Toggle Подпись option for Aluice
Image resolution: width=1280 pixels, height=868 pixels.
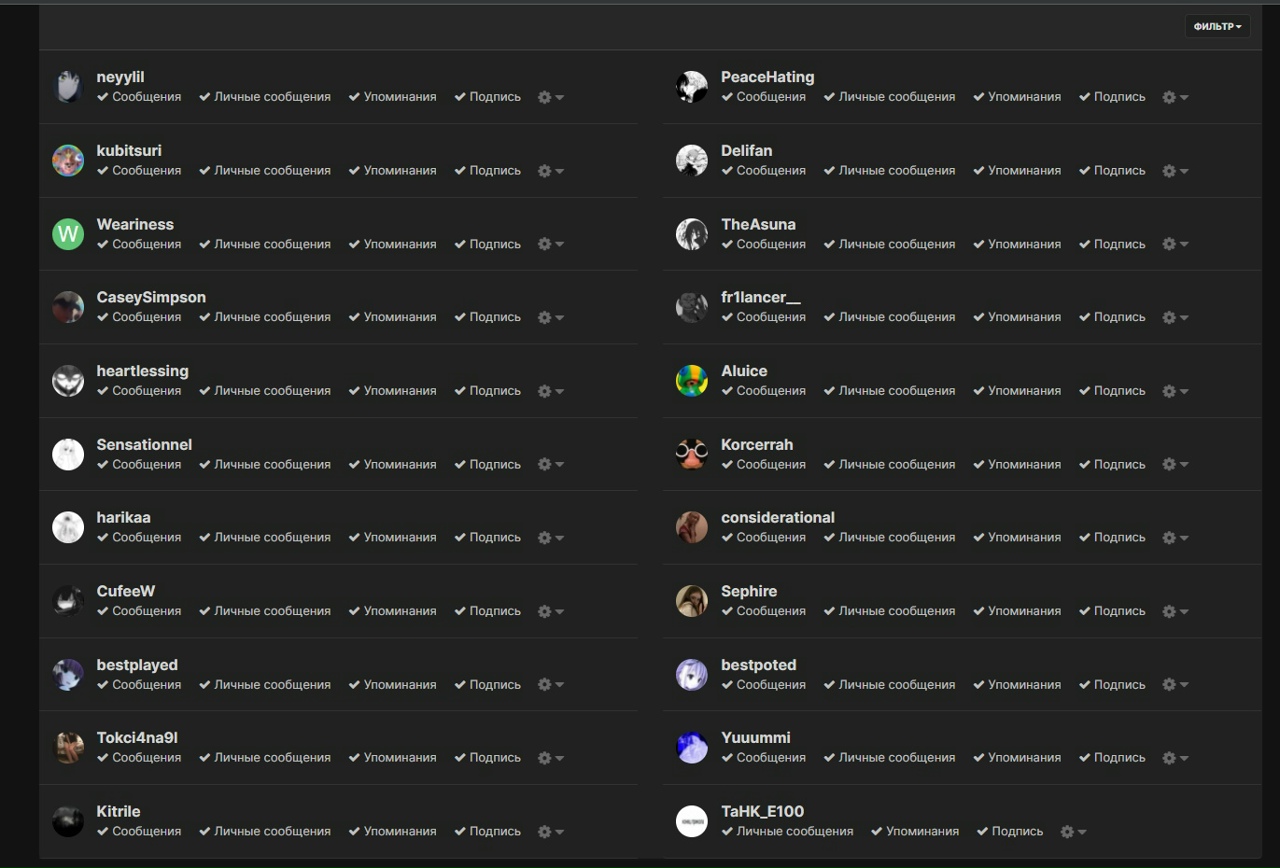pyautogui.click(x=1112, y=391)
